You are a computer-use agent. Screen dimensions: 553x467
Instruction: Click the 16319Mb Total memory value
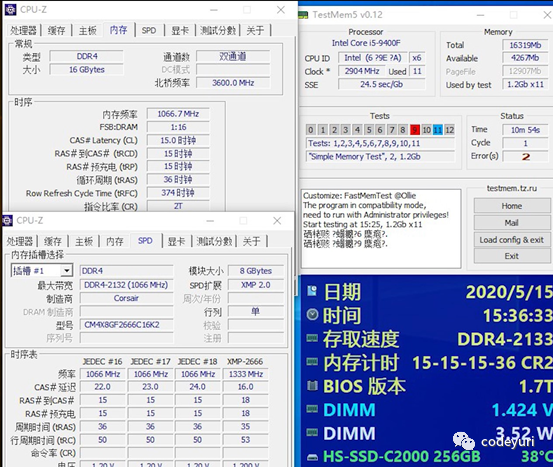tap(525, 45)
